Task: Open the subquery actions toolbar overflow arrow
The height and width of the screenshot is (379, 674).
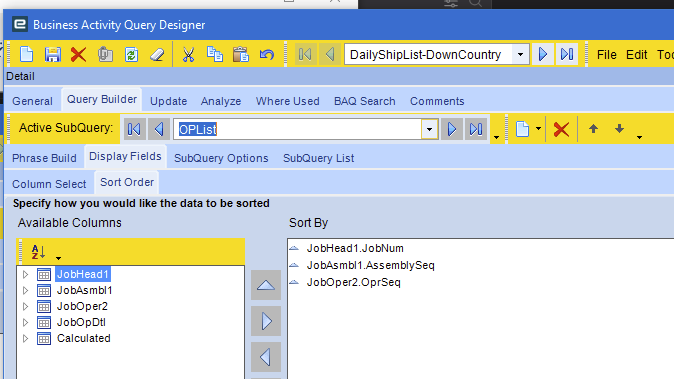Action: click(640, 137)
